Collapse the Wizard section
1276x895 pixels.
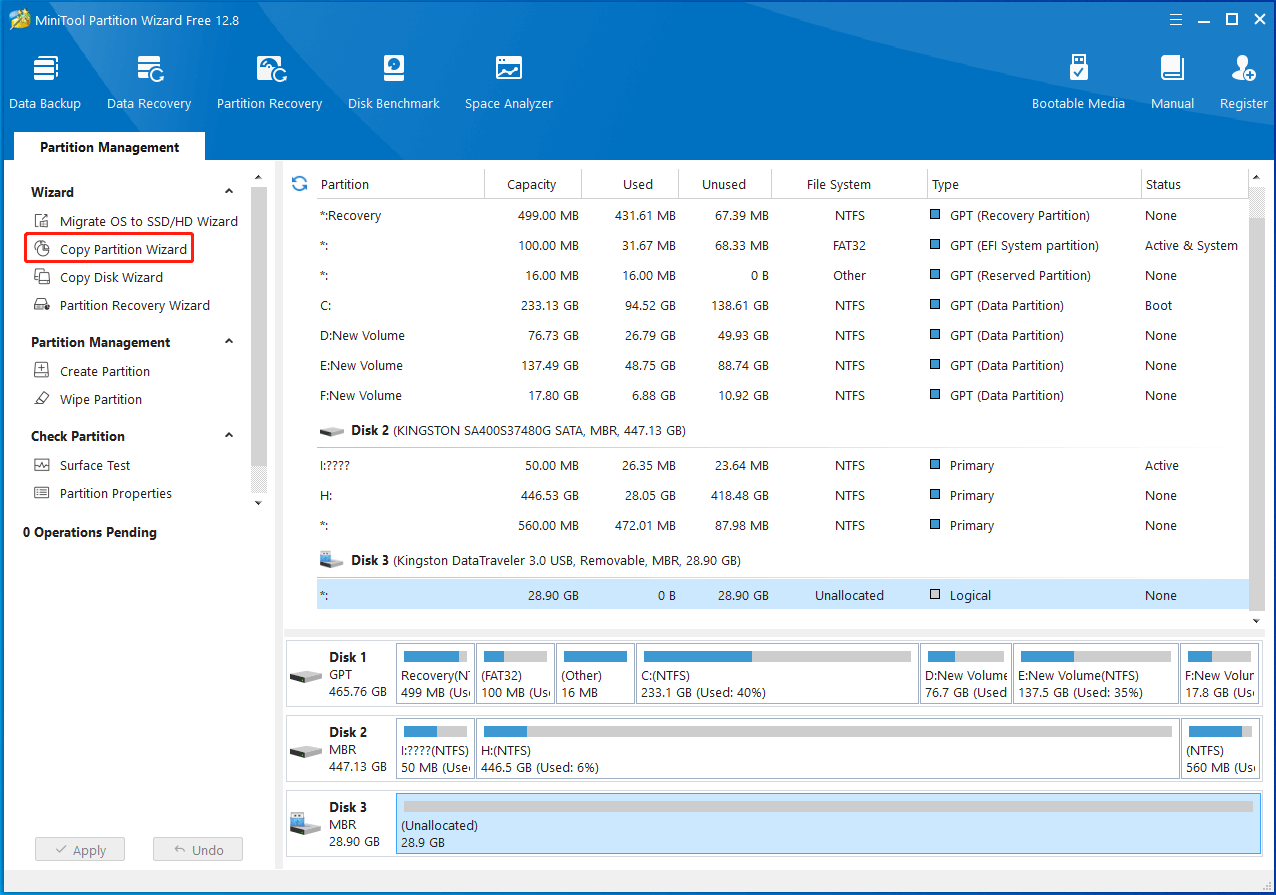(229, 192)
